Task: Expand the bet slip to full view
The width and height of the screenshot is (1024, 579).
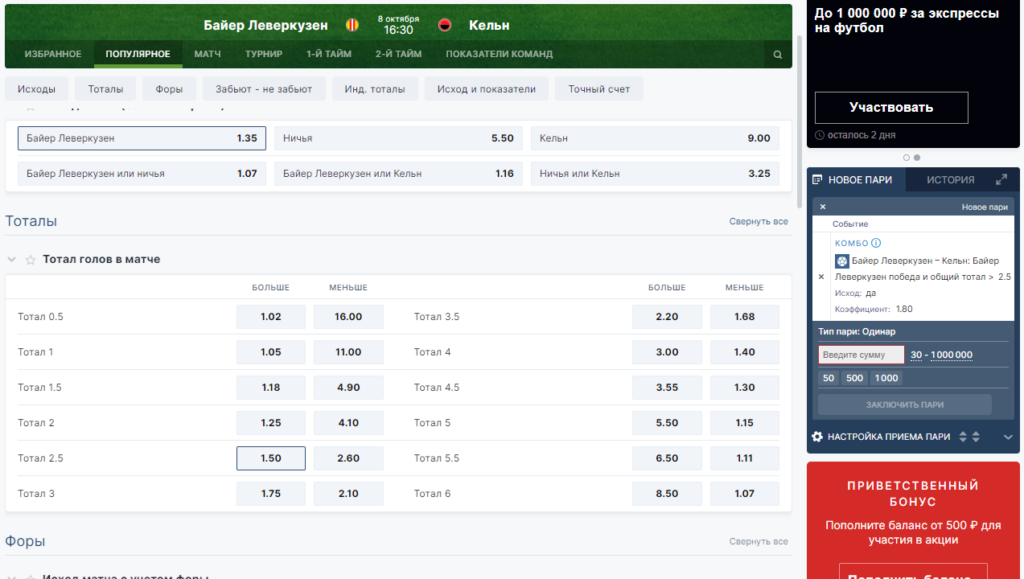Action: [x=1001, y=180]
